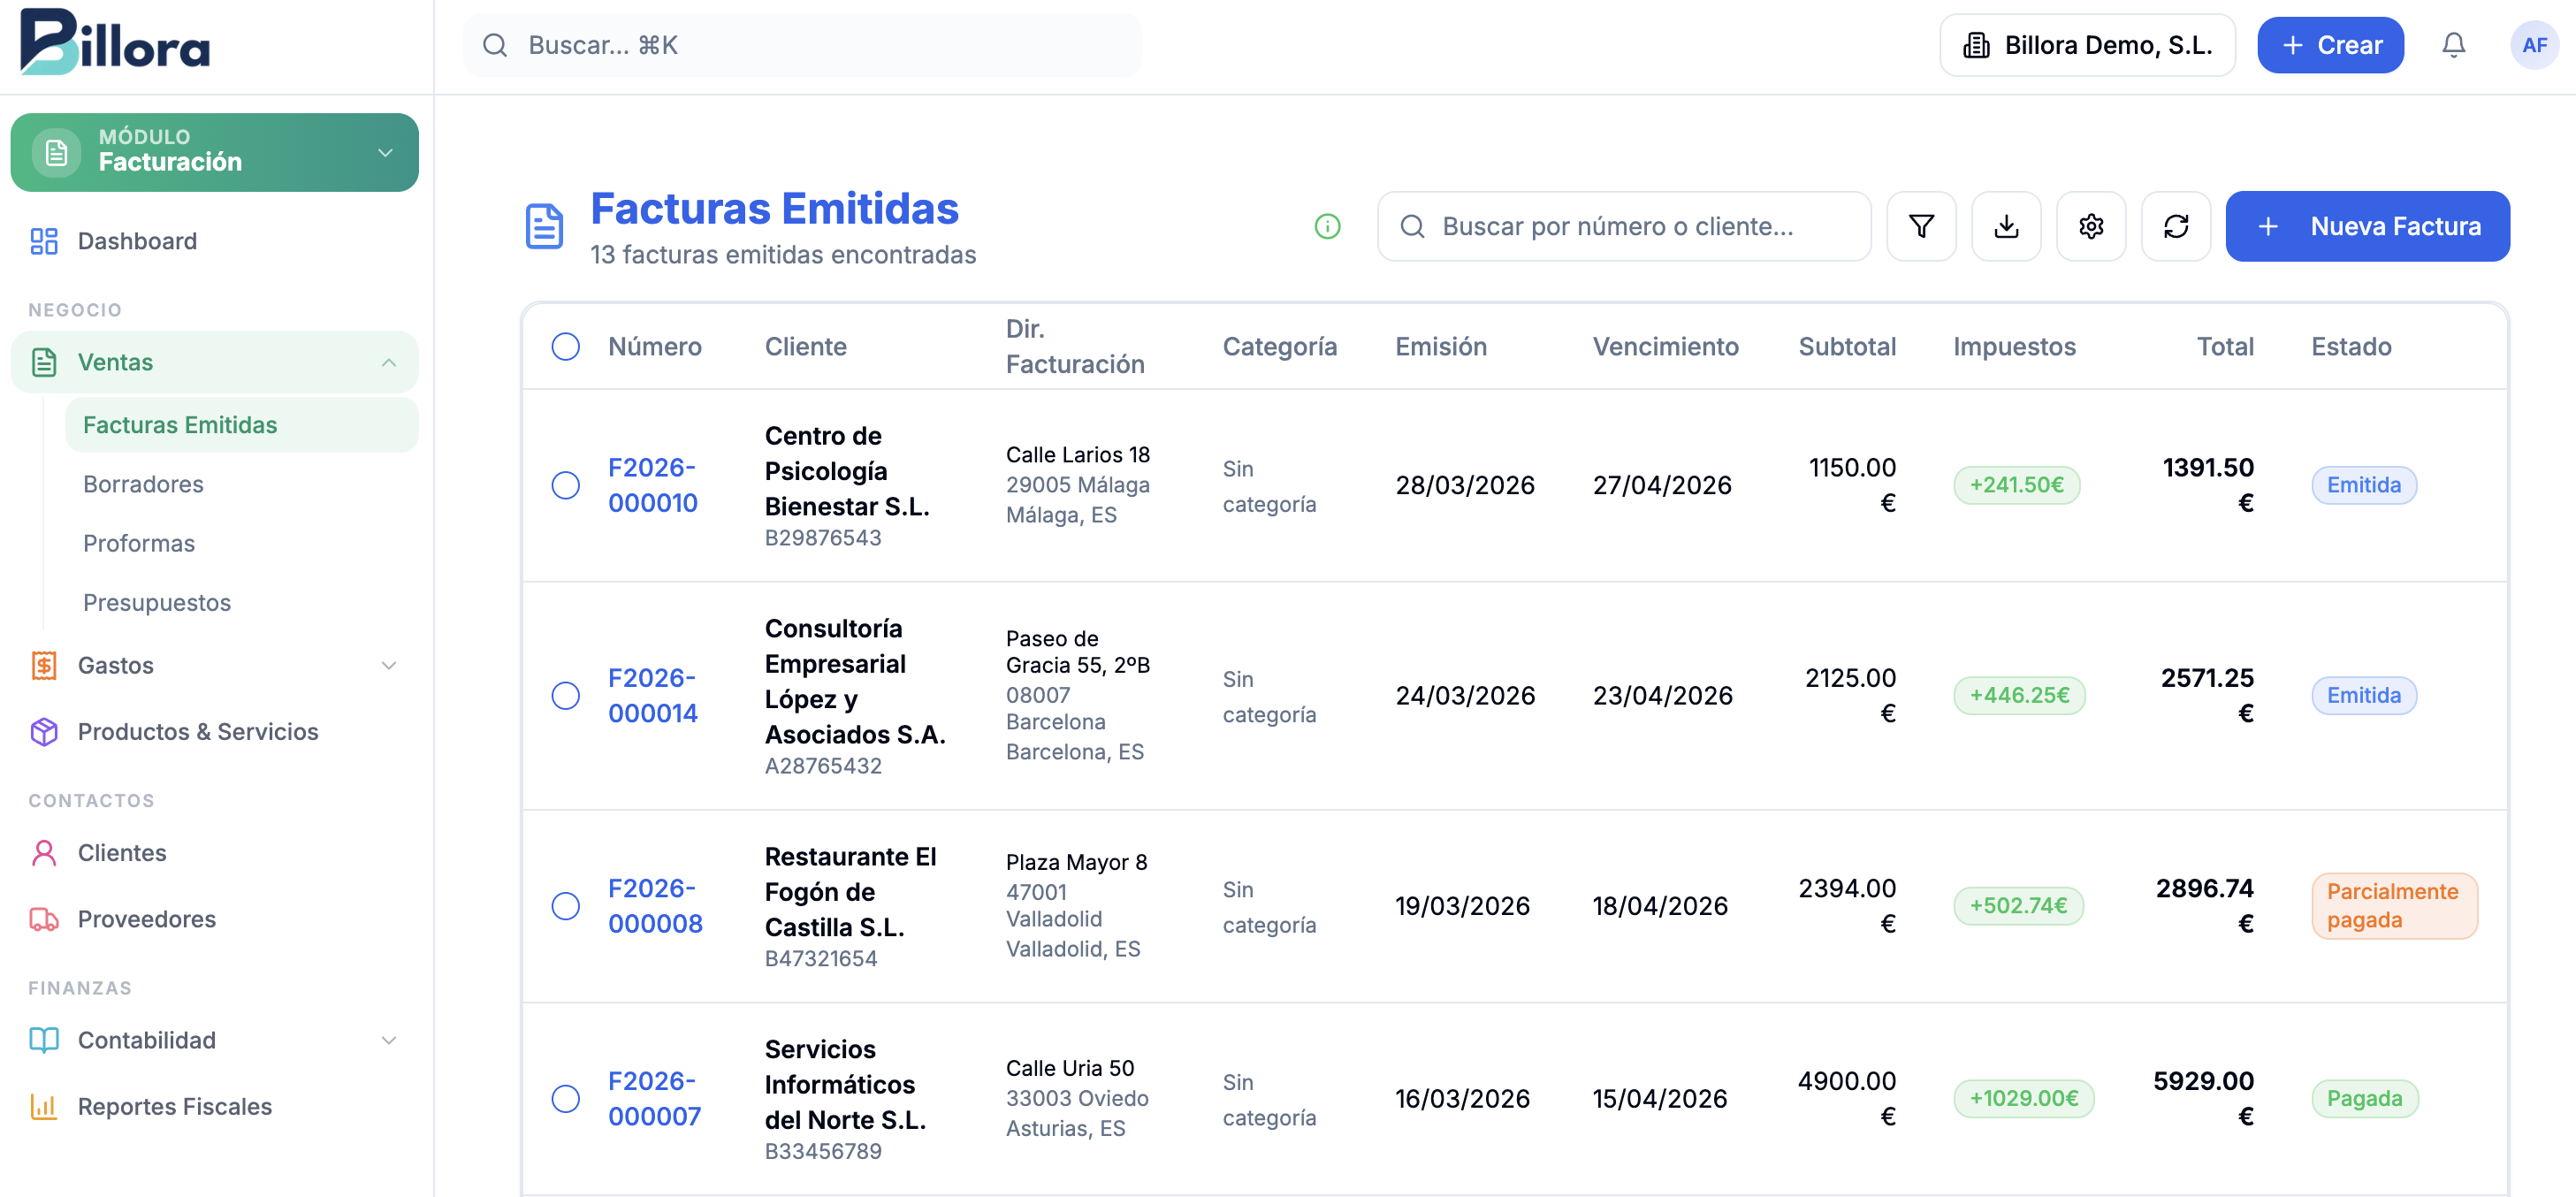Click the Parcialmente pagada status badge
The image size is (2576, 1197).
(x=2393, y=906)
